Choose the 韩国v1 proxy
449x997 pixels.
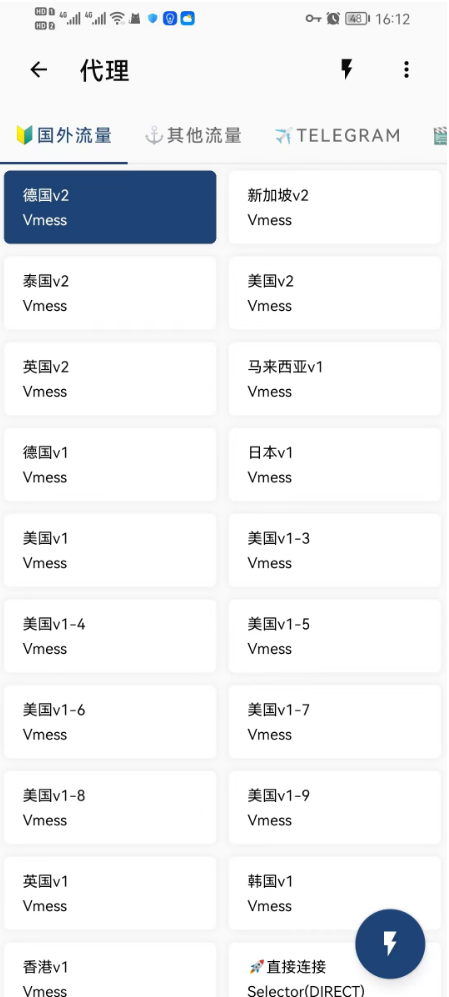click(x=335, y=893)
